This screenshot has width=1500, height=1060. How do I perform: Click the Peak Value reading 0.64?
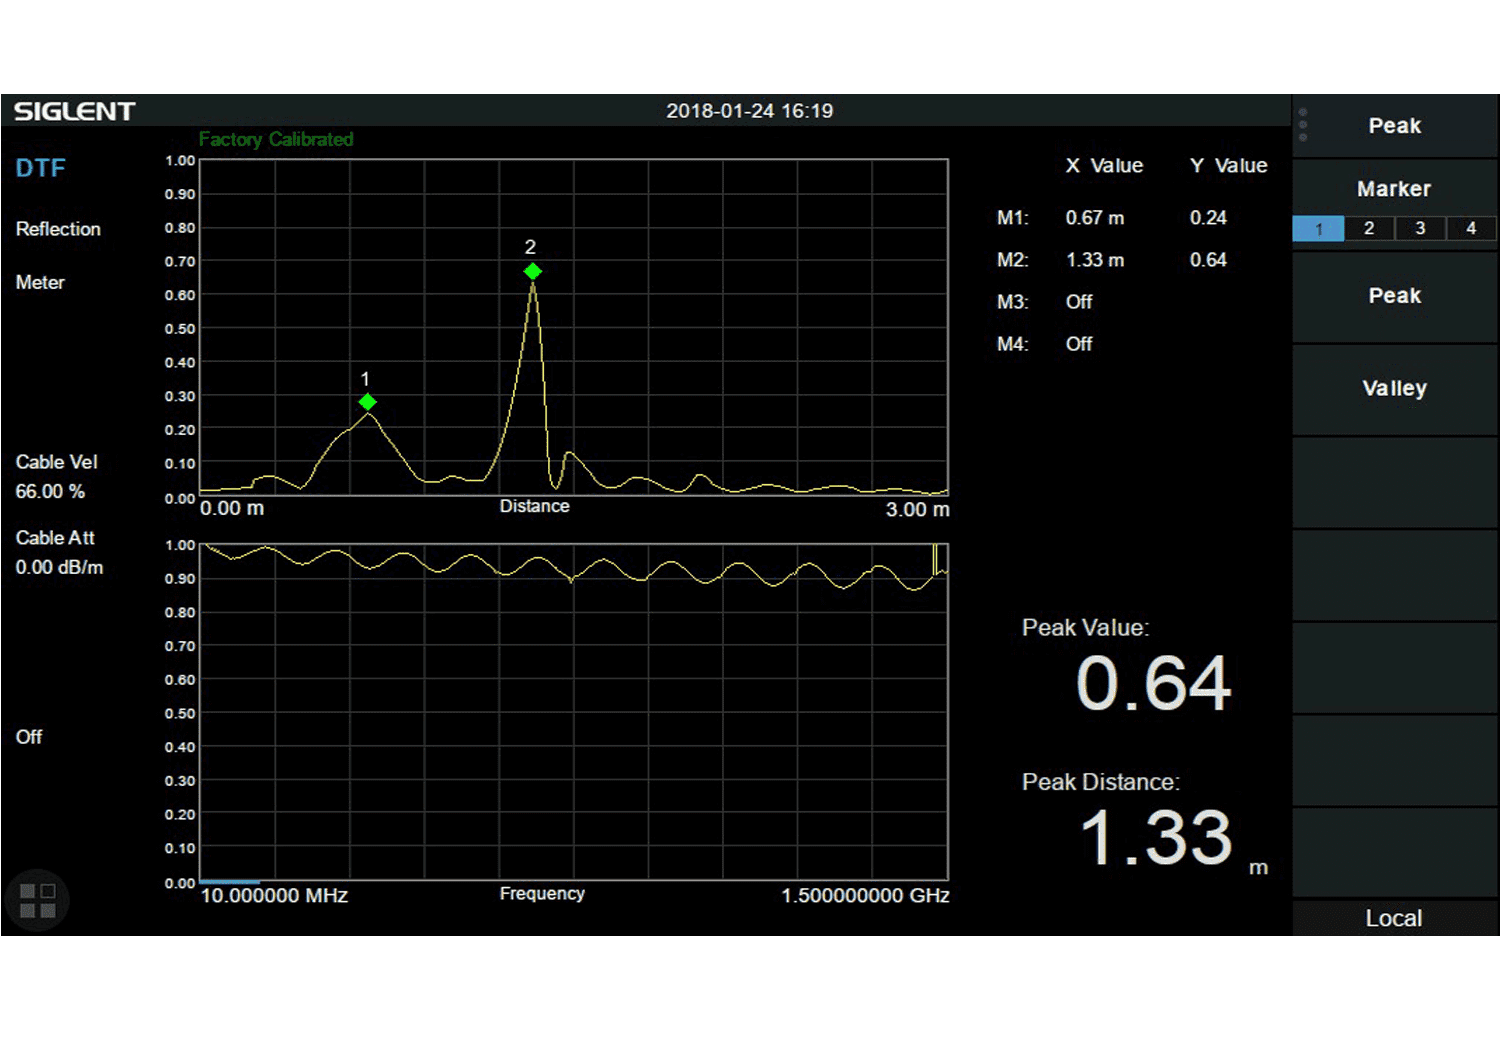[x=1153, y=684]
